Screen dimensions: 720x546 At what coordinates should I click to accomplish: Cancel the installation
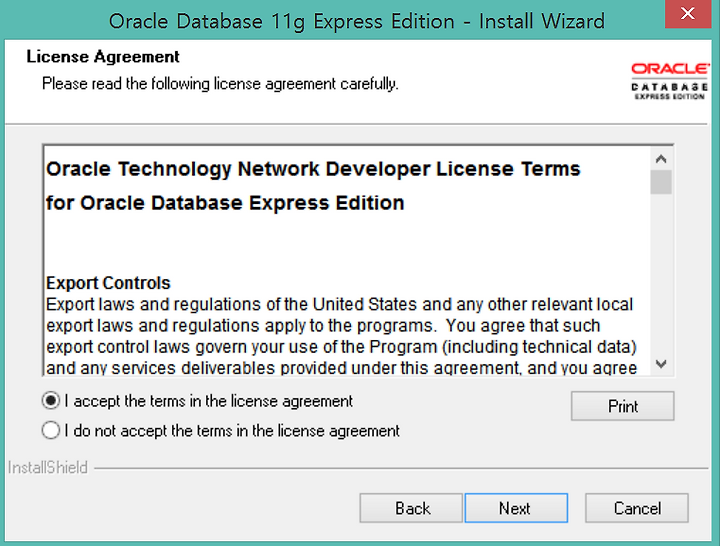click(637, 508)
